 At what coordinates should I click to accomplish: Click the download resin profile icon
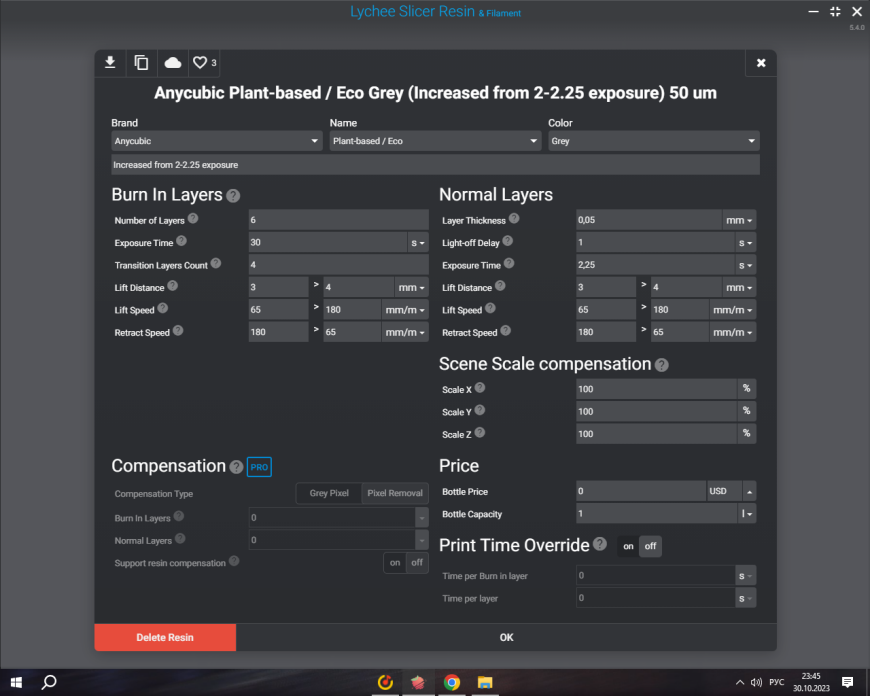coord(110,63)
